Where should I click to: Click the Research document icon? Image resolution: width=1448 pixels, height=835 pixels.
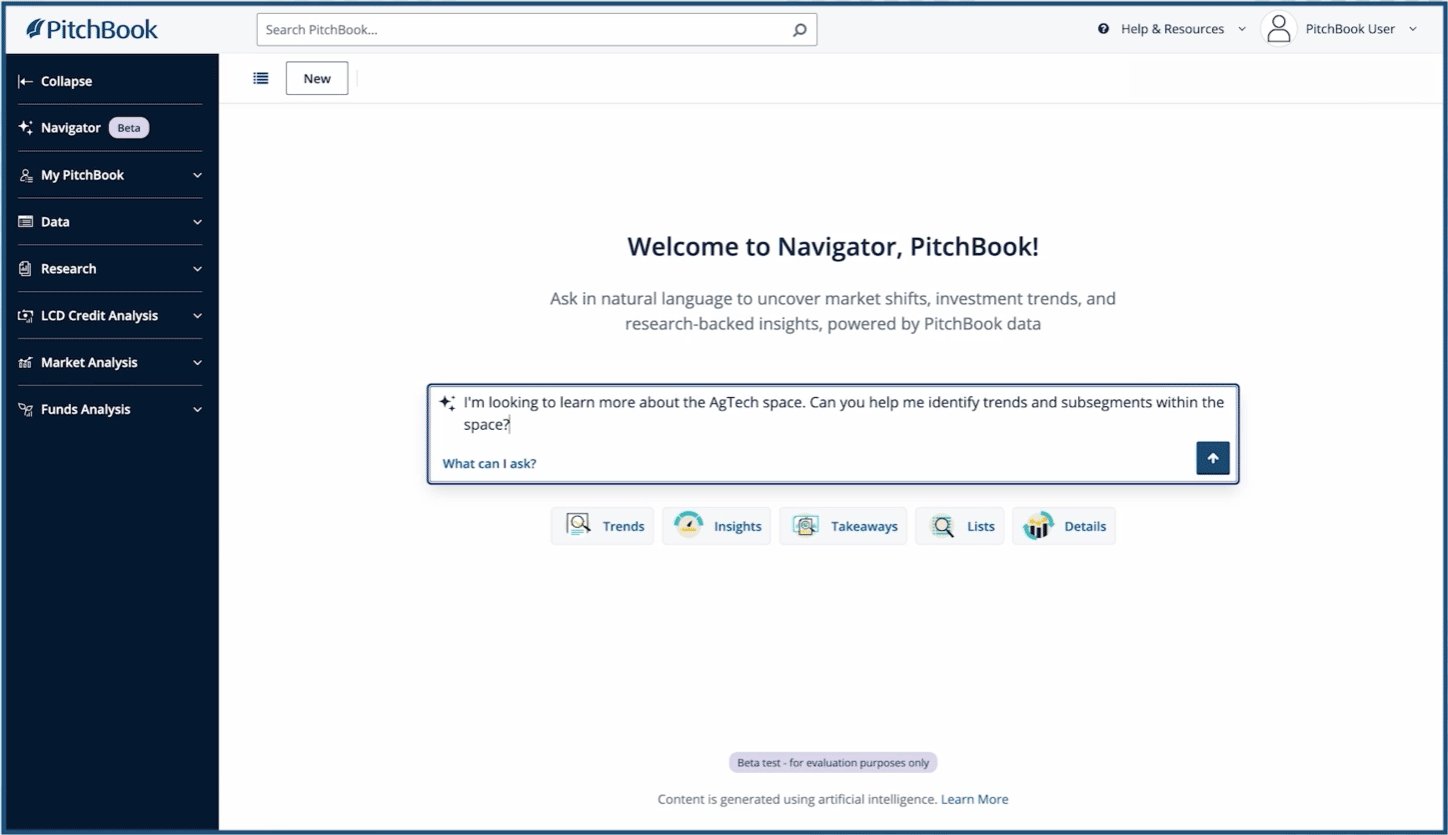[26, 269]
